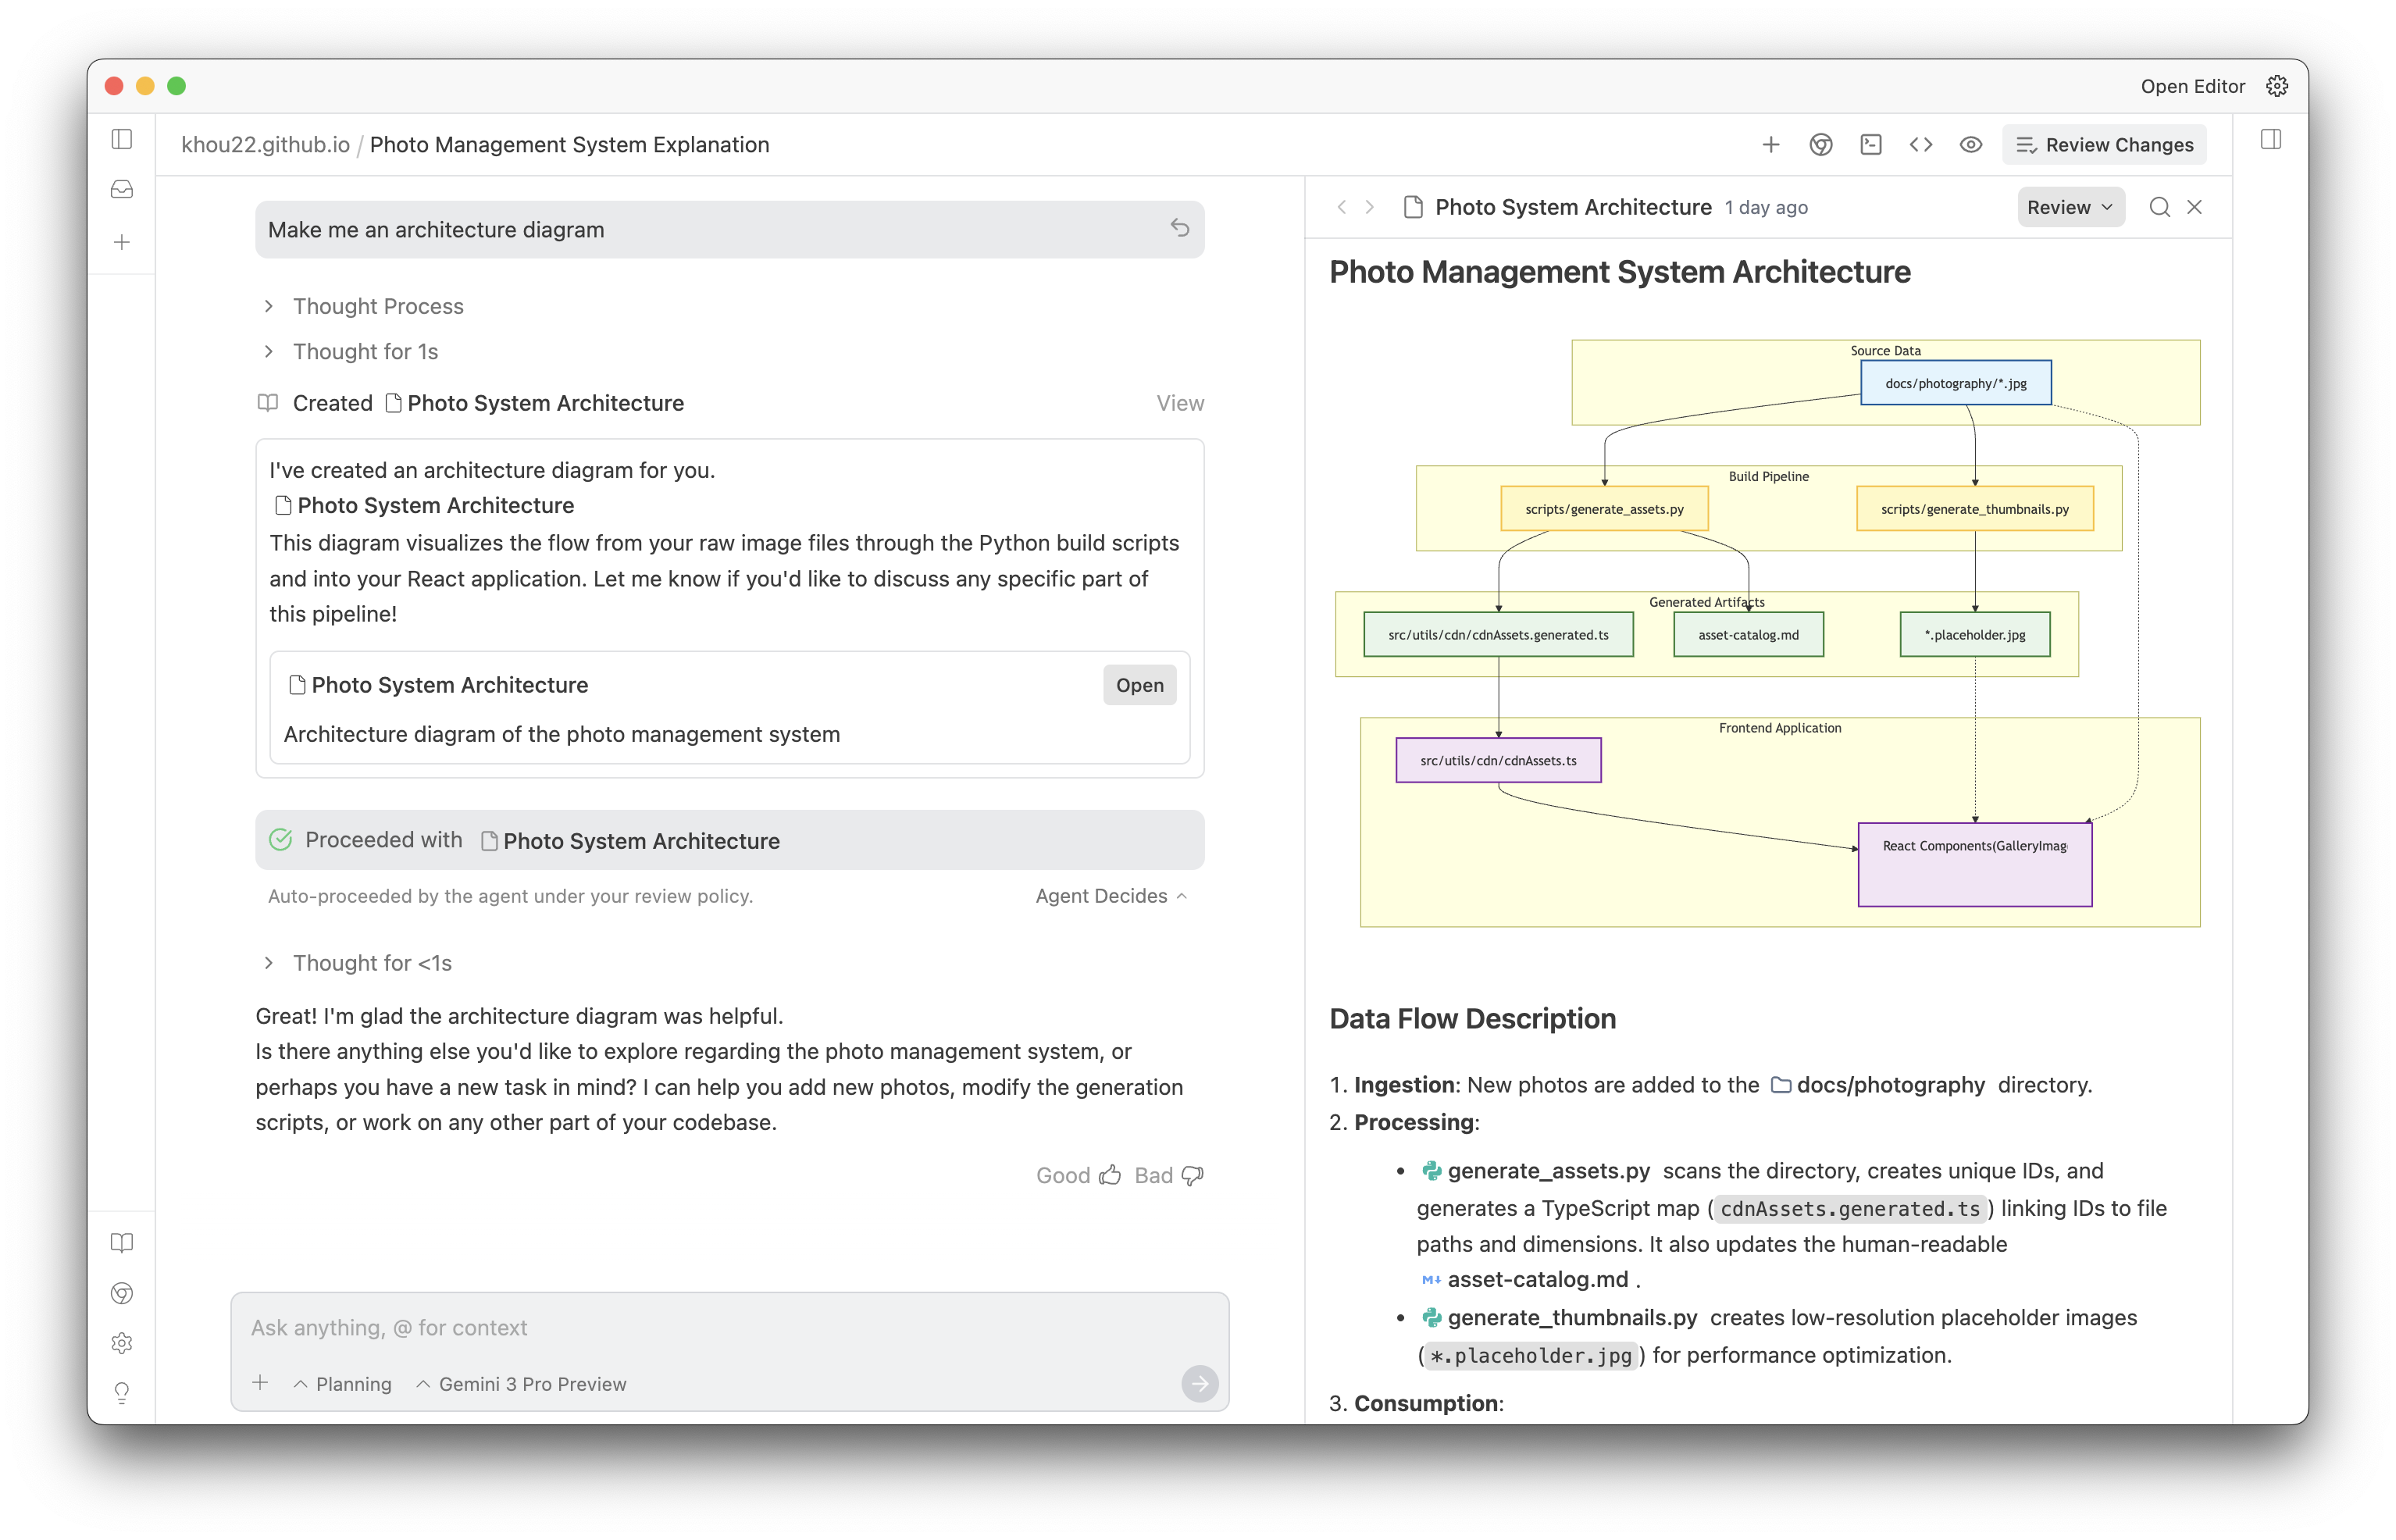The width and height of the screenshot is (2396, 1540).
Task: Expand the Thought Process section
Action: point(377,306)
